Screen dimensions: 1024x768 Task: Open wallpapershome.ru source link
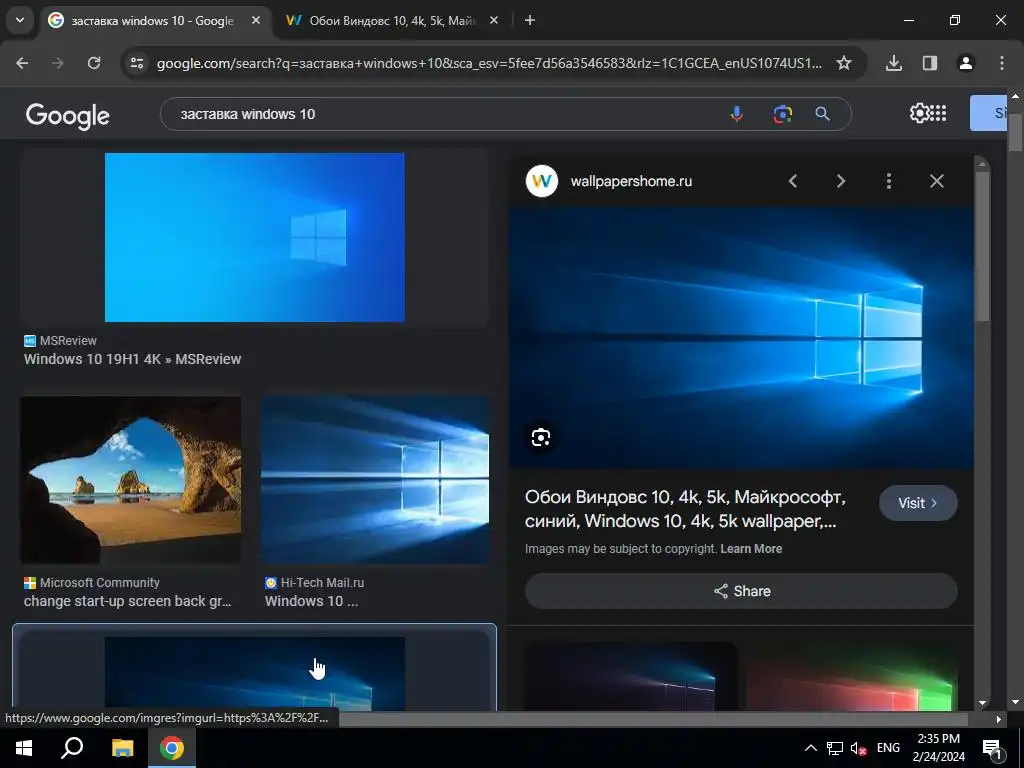pos(631,181)
